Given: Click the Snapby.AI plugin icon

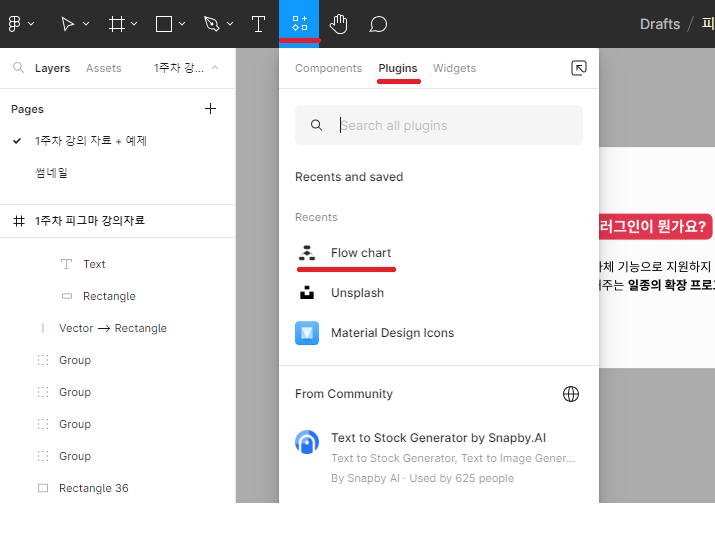Looking at the screenshot, I should point(307,442).
